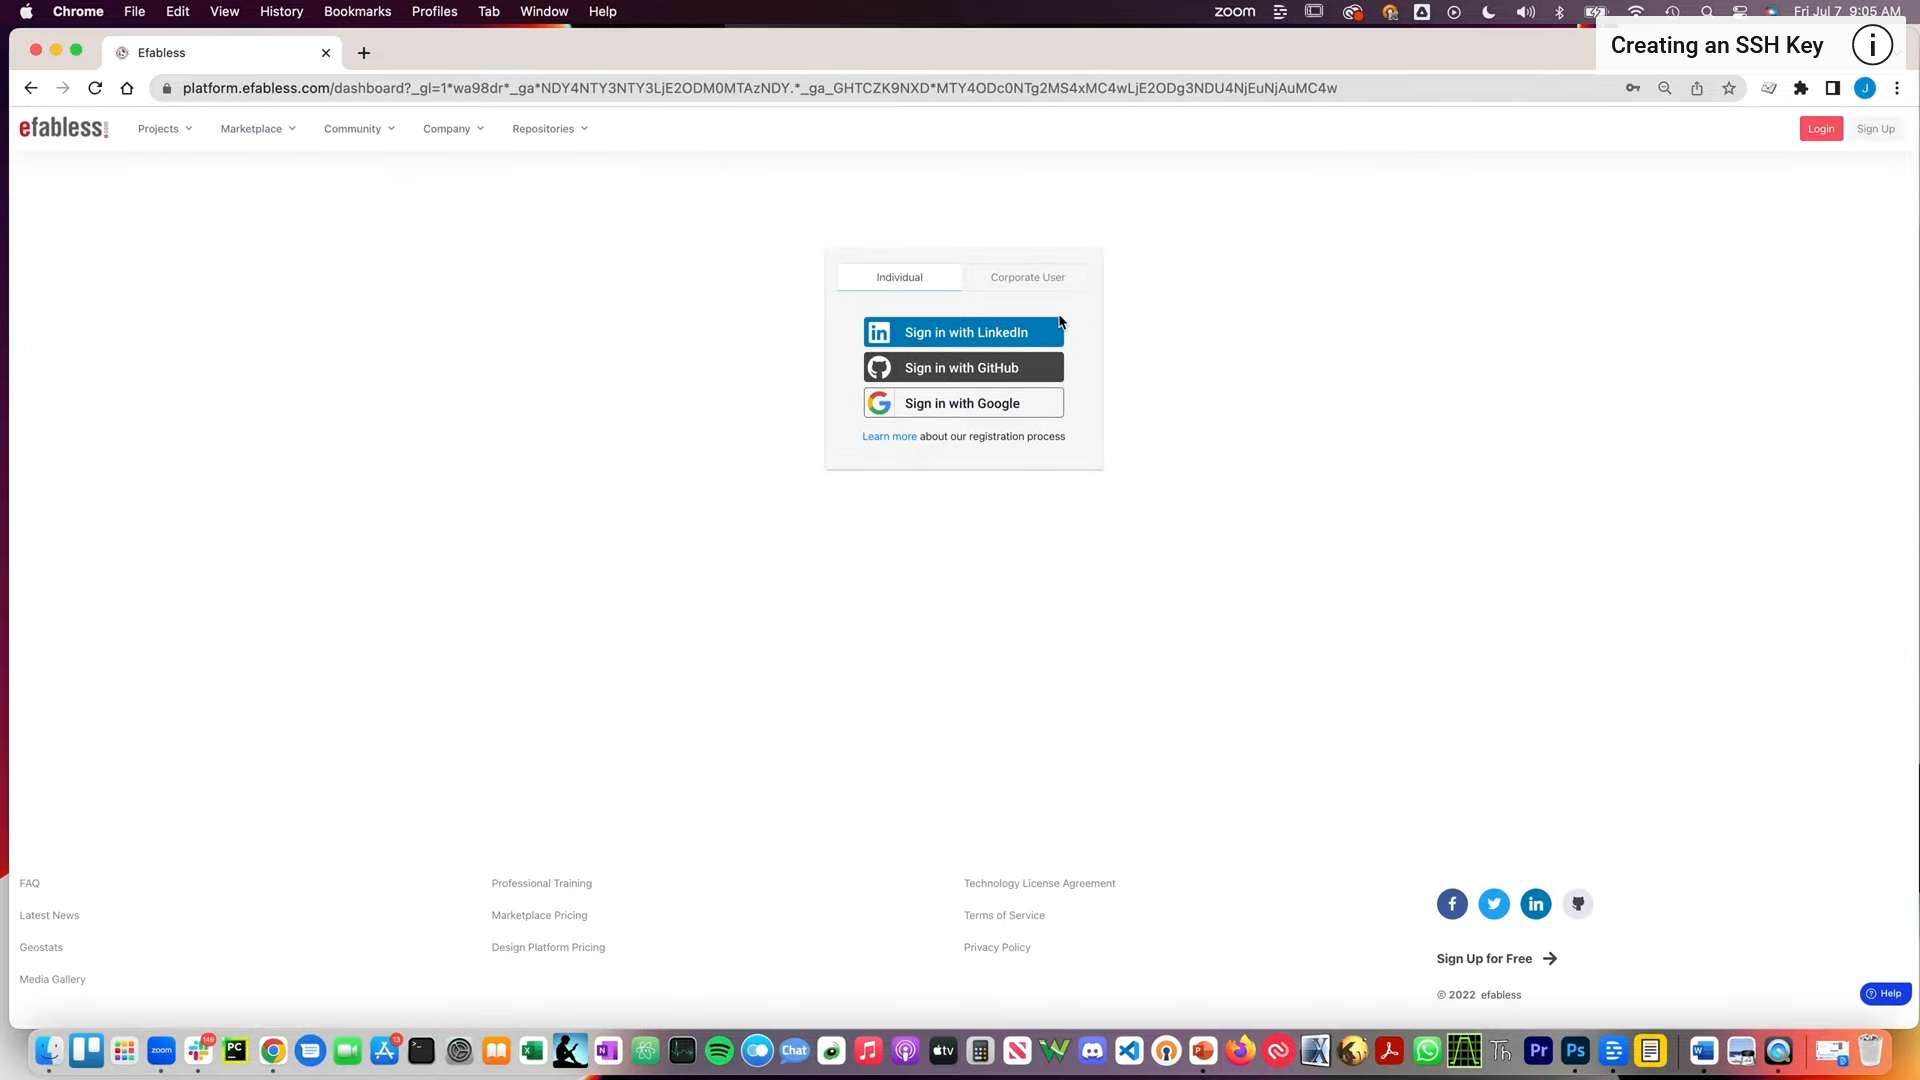Select the Individual tab
1920x1080 pixels.
tap(899, 277)
